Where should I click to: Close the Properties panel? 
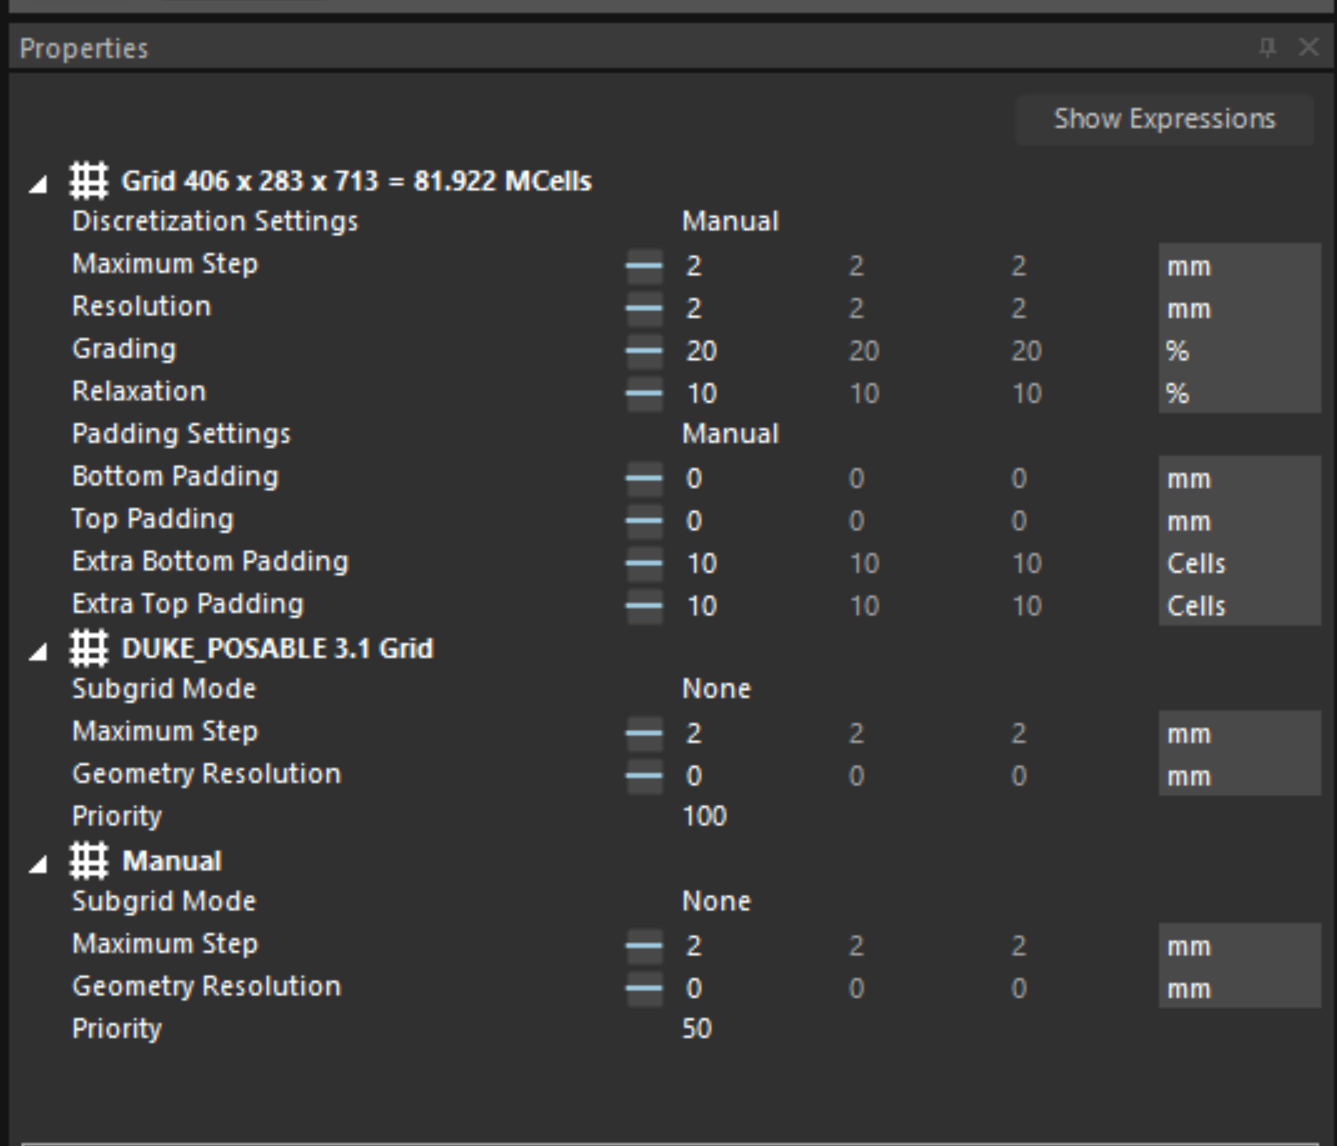coord(1308,47)
